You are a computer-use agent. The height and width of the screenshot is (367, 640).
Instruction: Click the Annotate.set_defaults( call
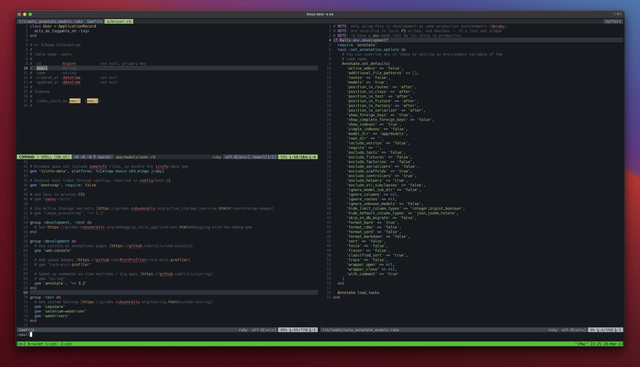pos(366,64)
